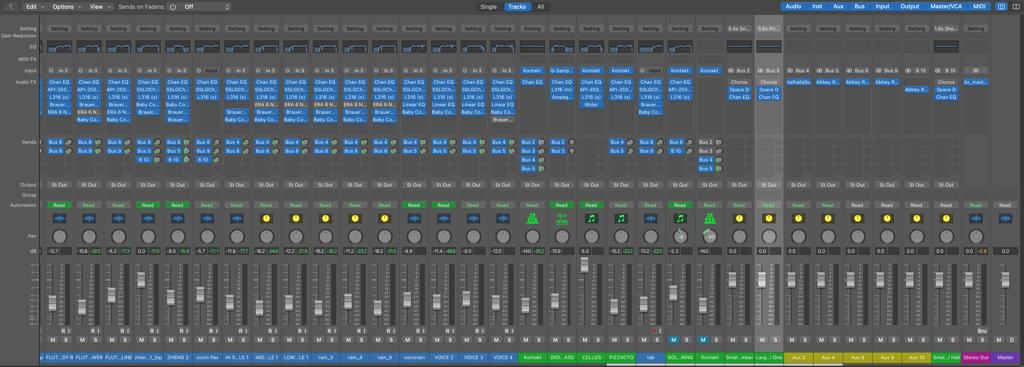This screenshot has height=367, width=1024.
Task: Solo the VOICE 3 track
Action: tap(479, 340)
